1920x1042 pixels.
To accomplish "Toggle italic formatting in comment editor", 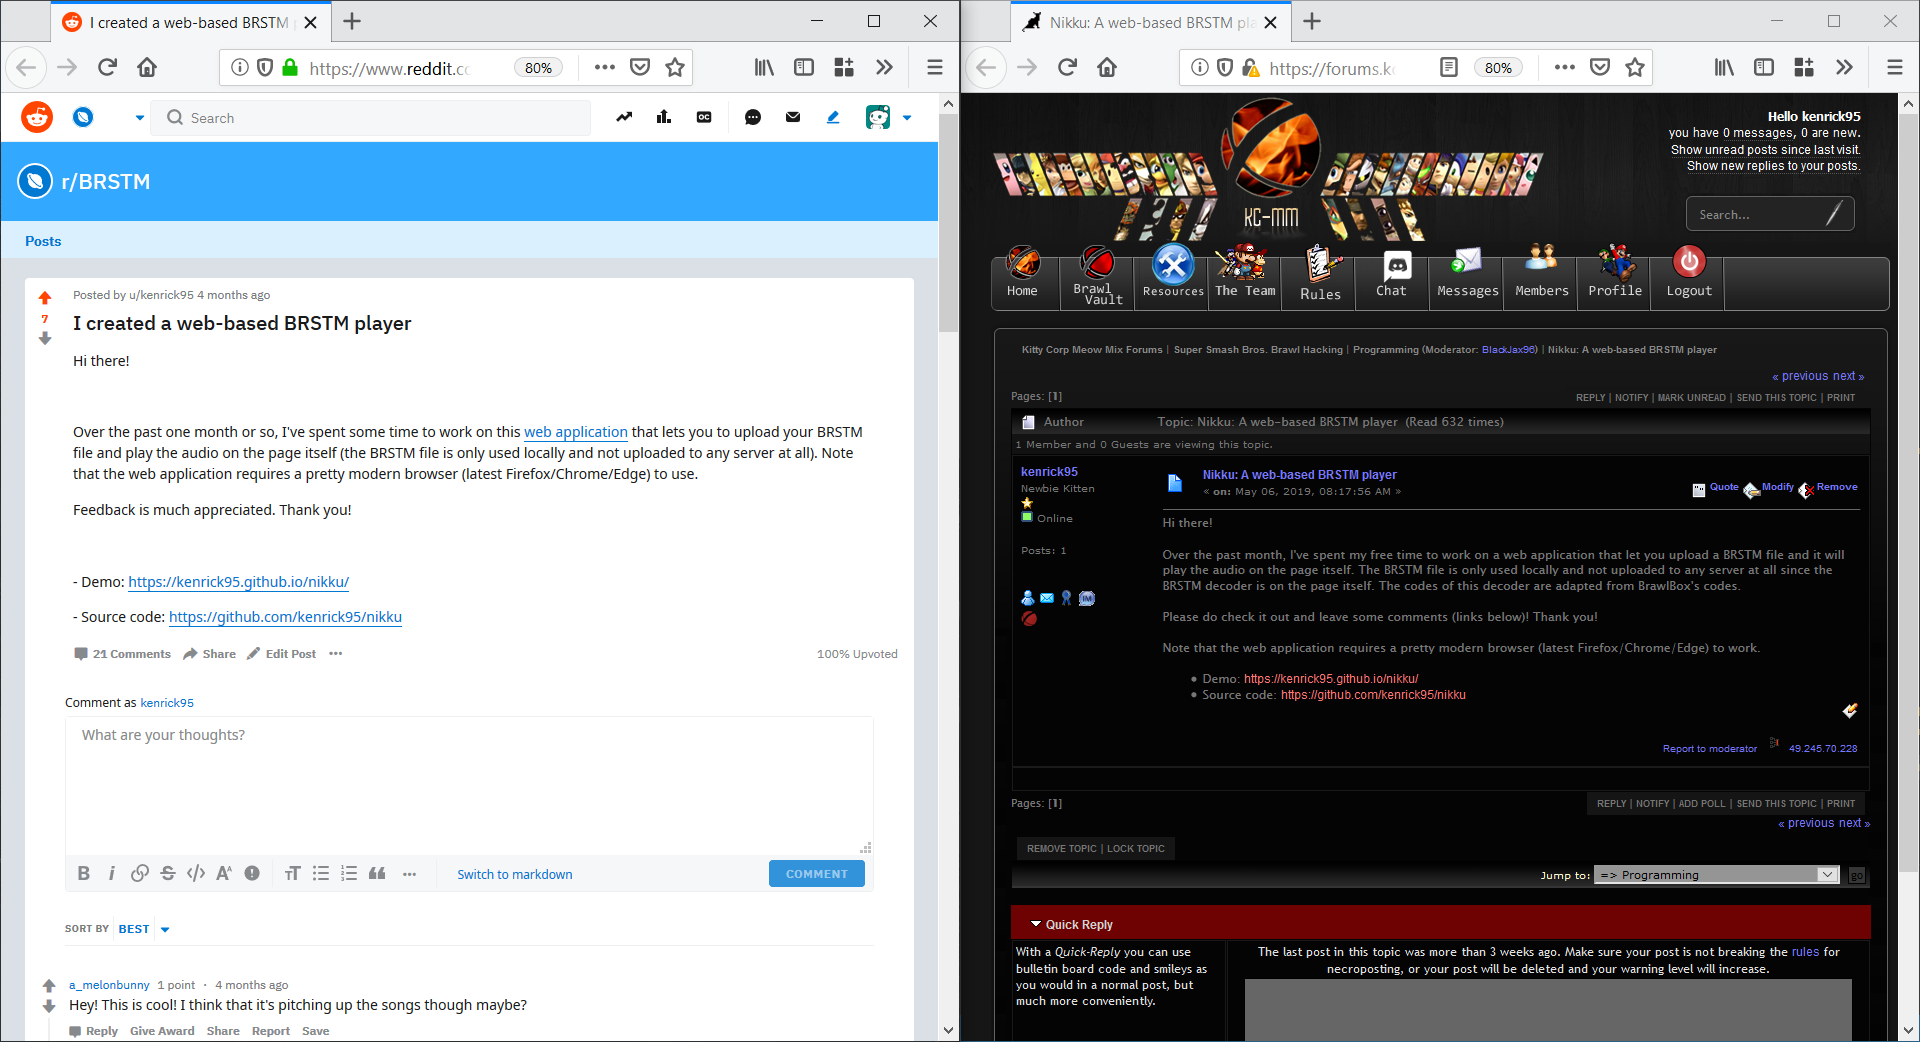I will [x=112, y=874].
